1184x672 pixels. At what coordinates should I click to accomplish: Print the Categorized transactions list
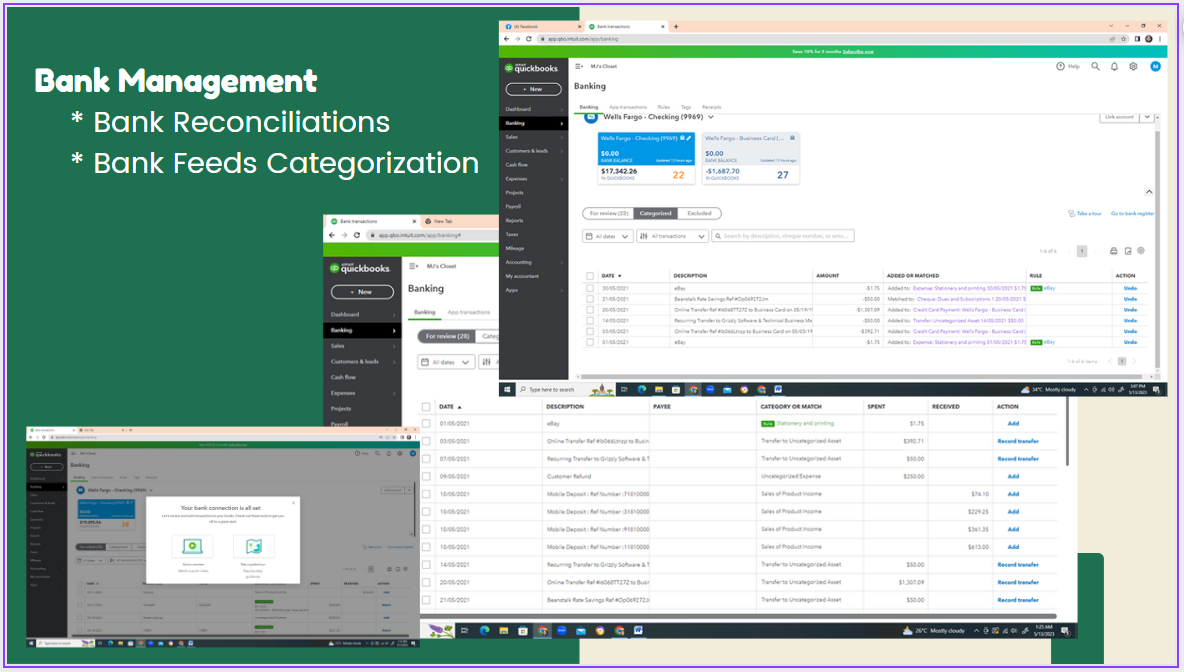click(x=1113, y=251)
